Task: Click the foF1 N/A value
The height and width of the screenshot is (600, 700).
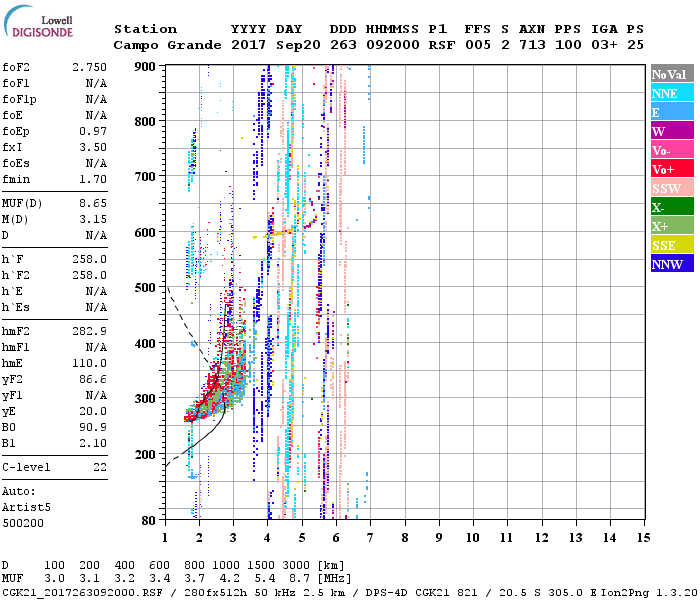Action: click(96, 83)
